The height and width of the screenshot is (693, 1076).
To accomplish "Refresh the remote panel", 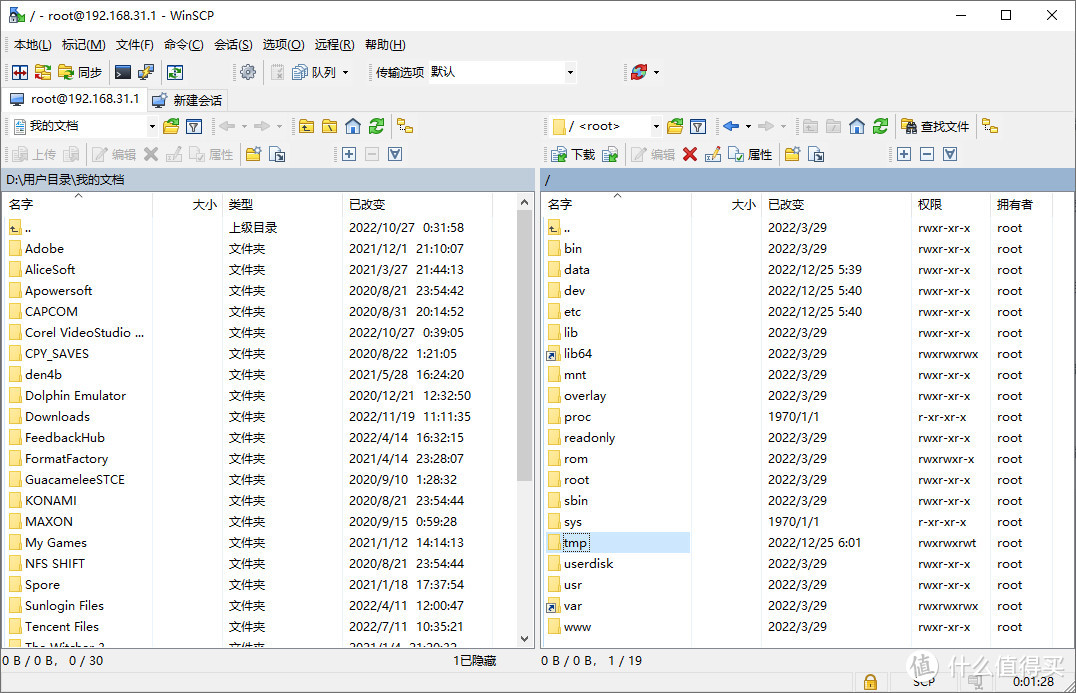I will [x=880, y=126].
